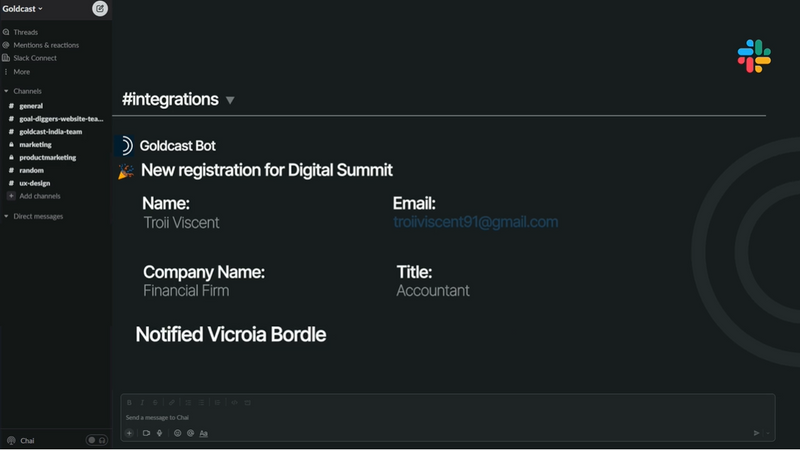Click the Add channels button
This screenshot has width=800, height=450.
coord(39,196)
